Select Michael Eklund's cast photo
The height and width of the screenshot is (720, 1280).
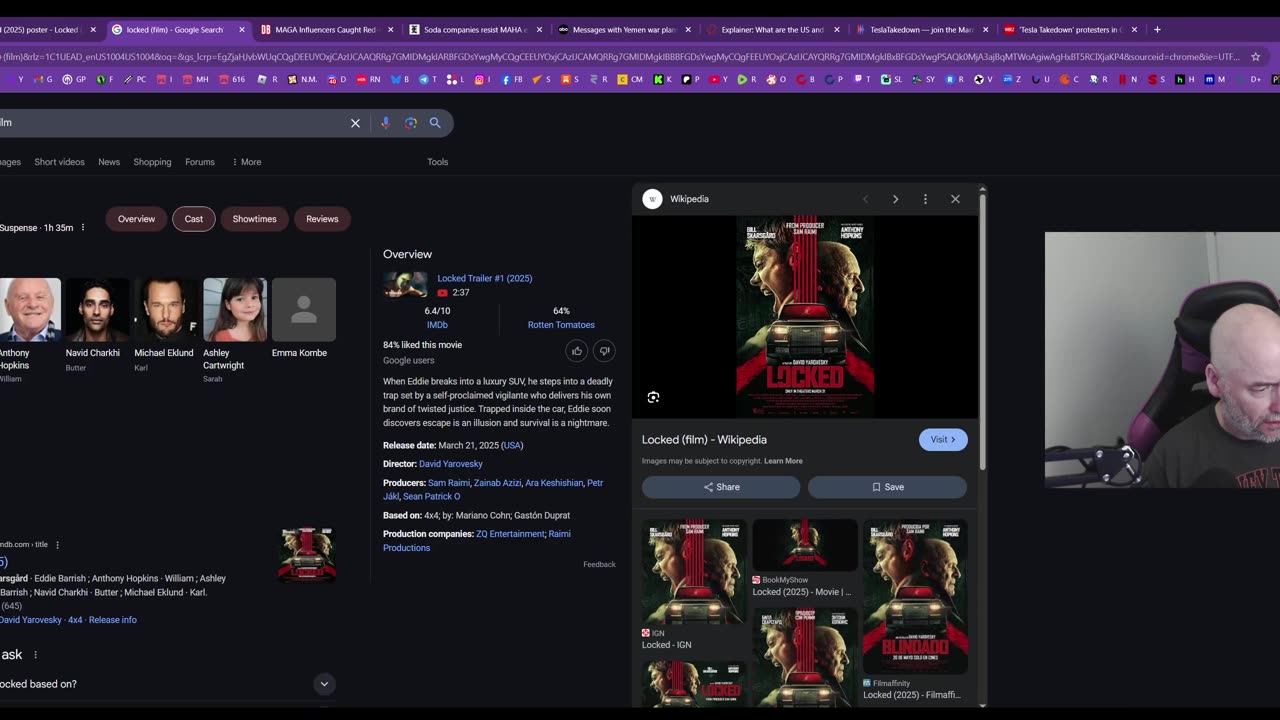point(165,310)
